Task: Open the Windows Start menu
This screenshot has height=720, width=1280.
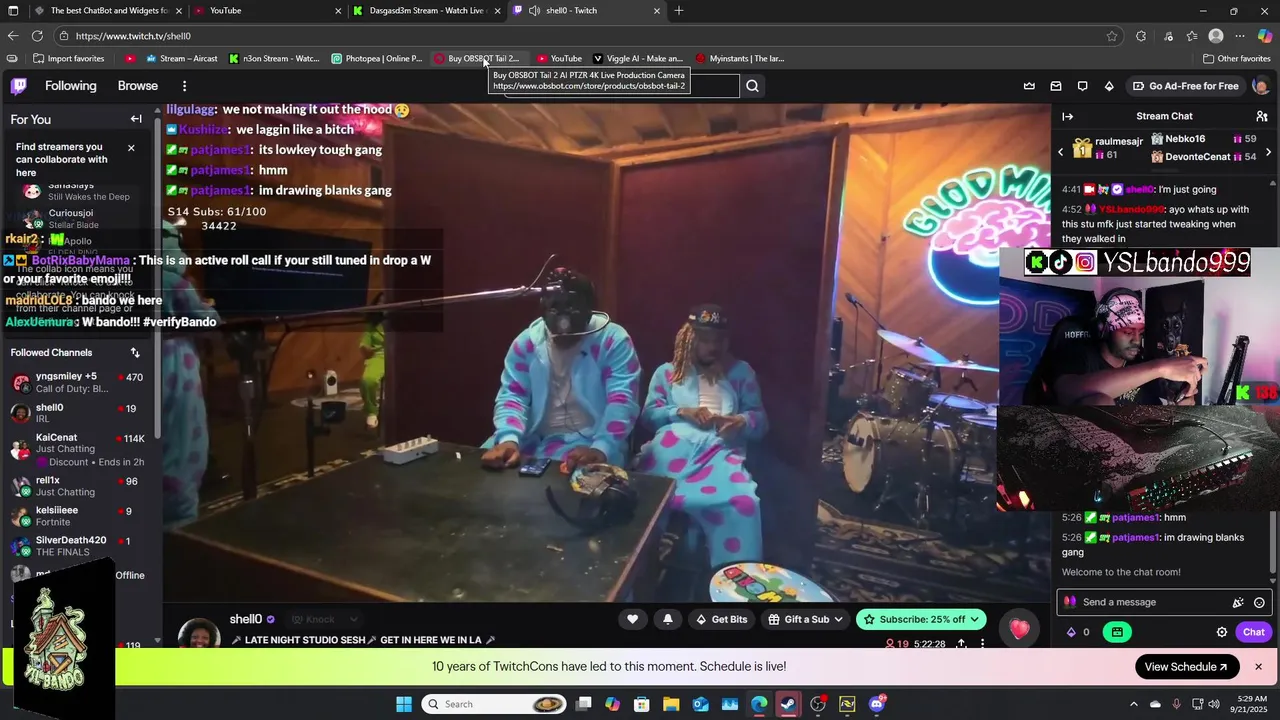Action: [404, 704]
